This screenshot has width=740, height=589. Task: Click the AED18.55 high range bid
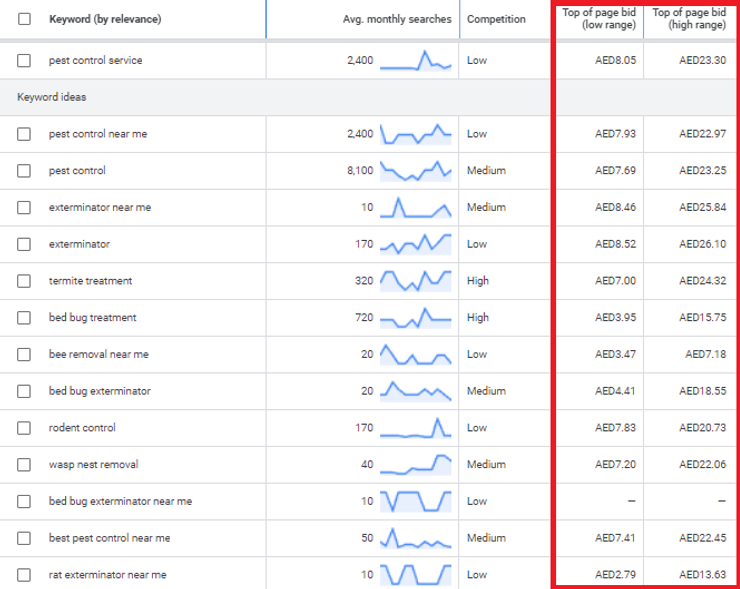[702, 391]
